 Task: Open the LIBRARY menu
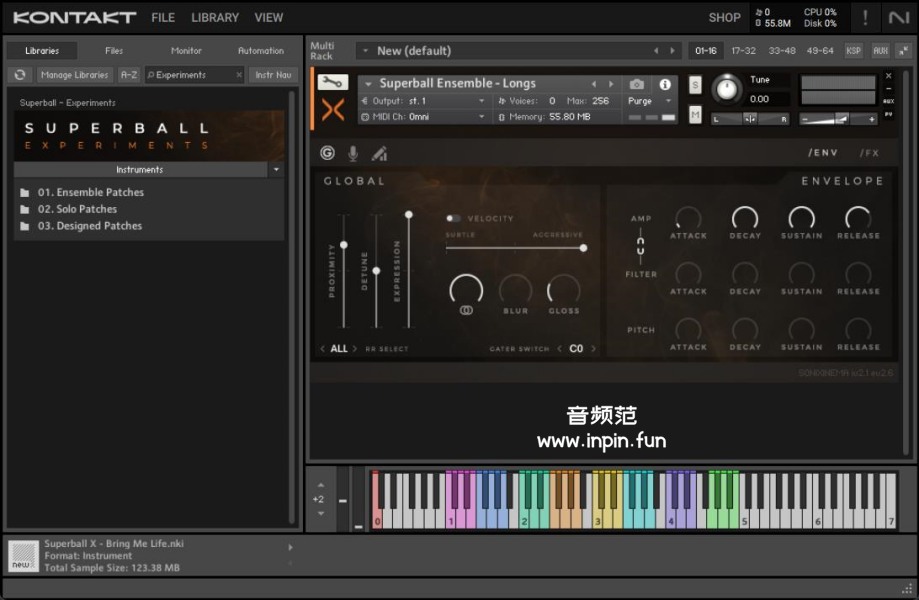click(215, 17)
